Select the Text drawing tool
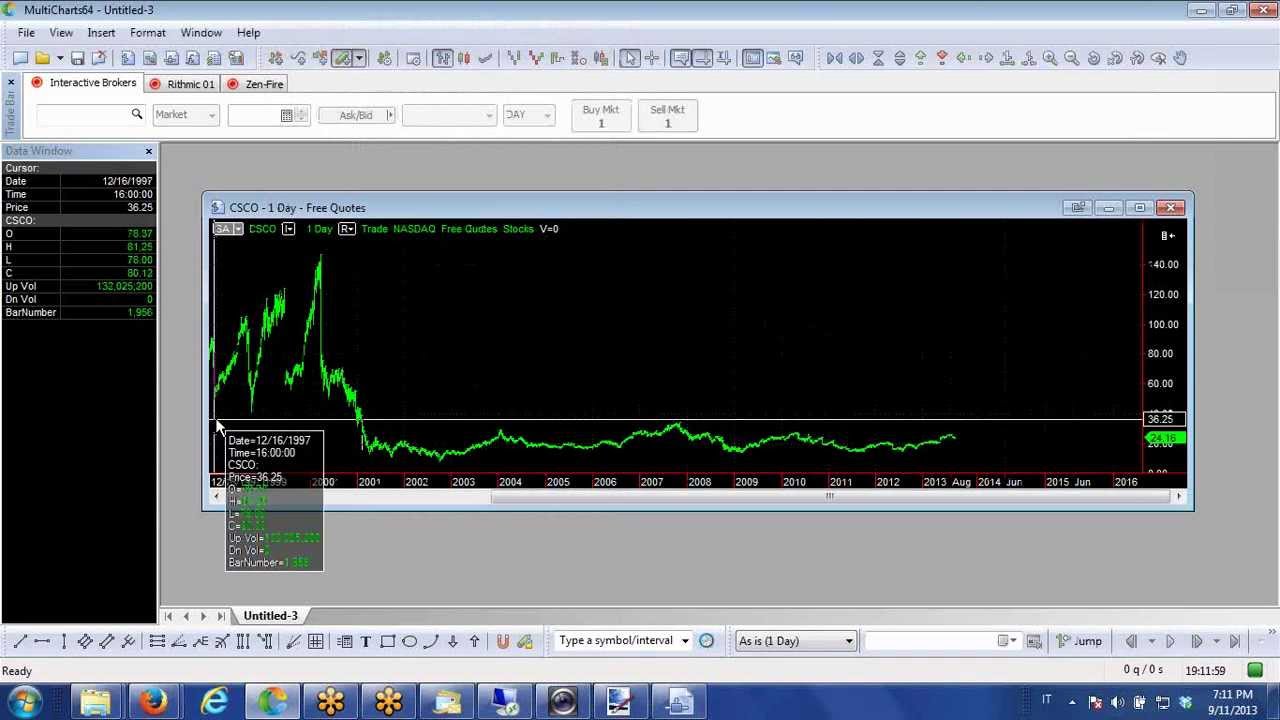This screenshot has width=1280, height=720. (366, 641)
